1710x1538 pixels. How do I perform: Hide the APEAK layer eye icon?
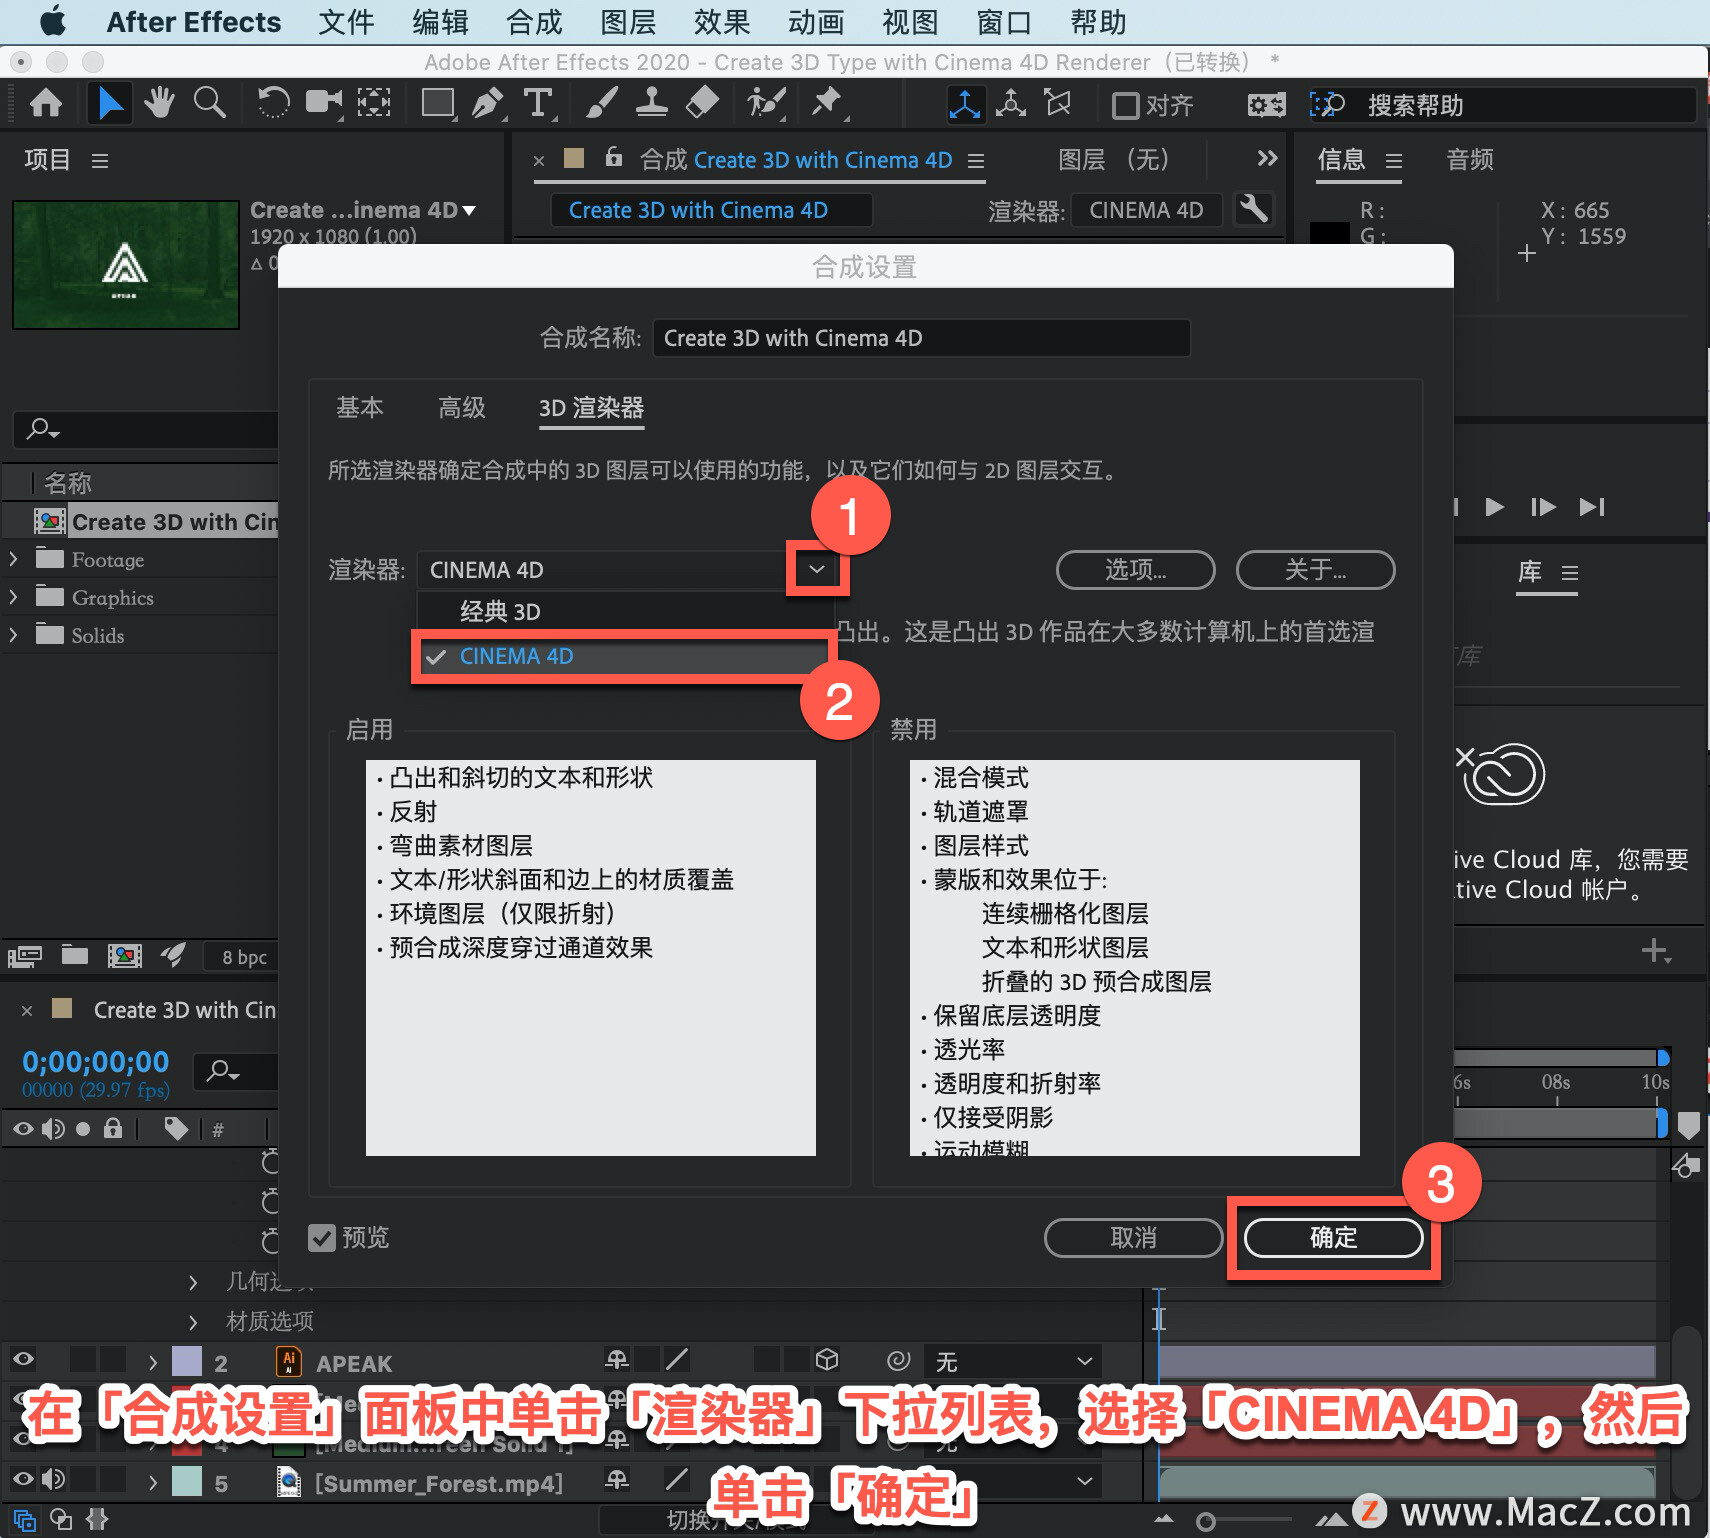point(23,1359)
